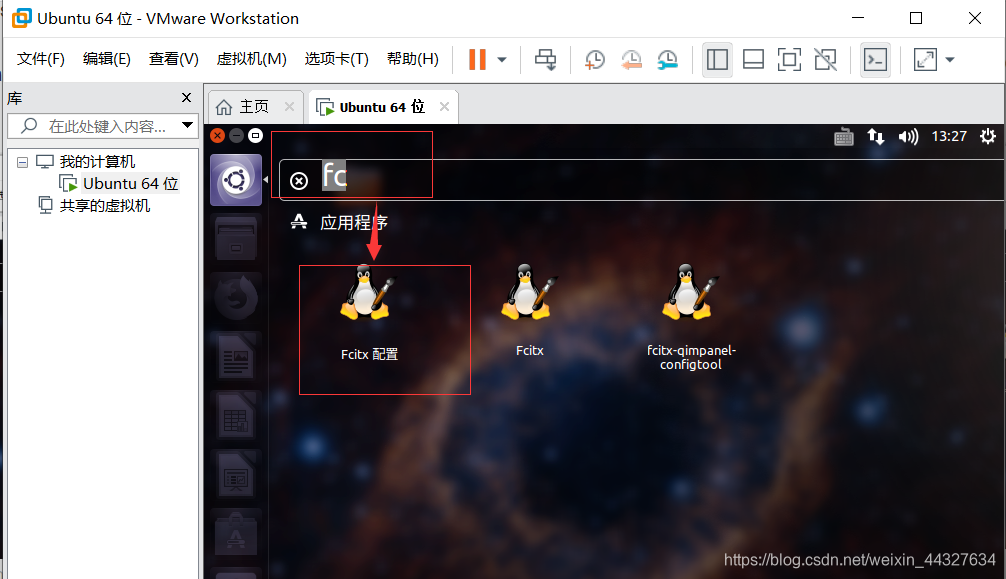Viewport: 1006px width, 579px height.
Task: Click the 应用程序 category header
Action: [354, 223]
